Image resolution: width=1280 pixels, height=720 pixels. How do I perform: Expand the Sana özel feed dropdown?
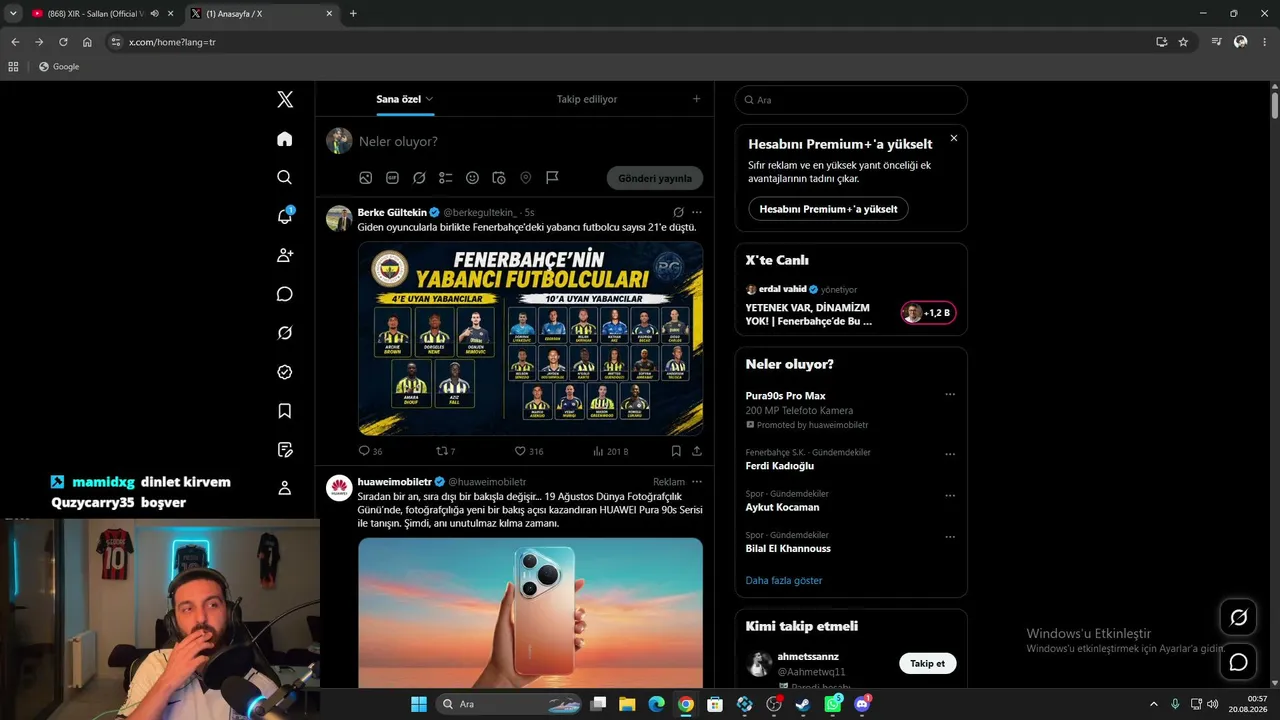click(429, 99)
